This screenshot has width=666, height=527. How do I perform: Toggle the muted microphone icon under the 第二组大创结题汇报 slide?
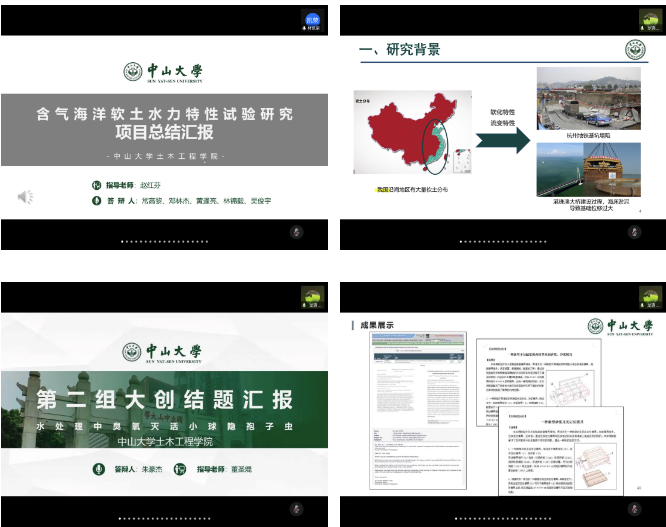pos(296,507)
